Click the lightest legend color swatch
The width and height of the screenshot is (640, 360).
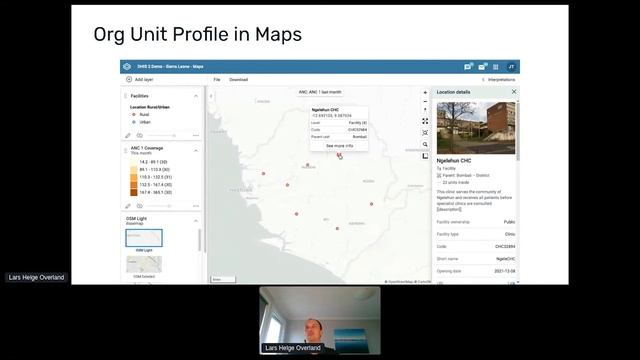(x=133, y=162)
